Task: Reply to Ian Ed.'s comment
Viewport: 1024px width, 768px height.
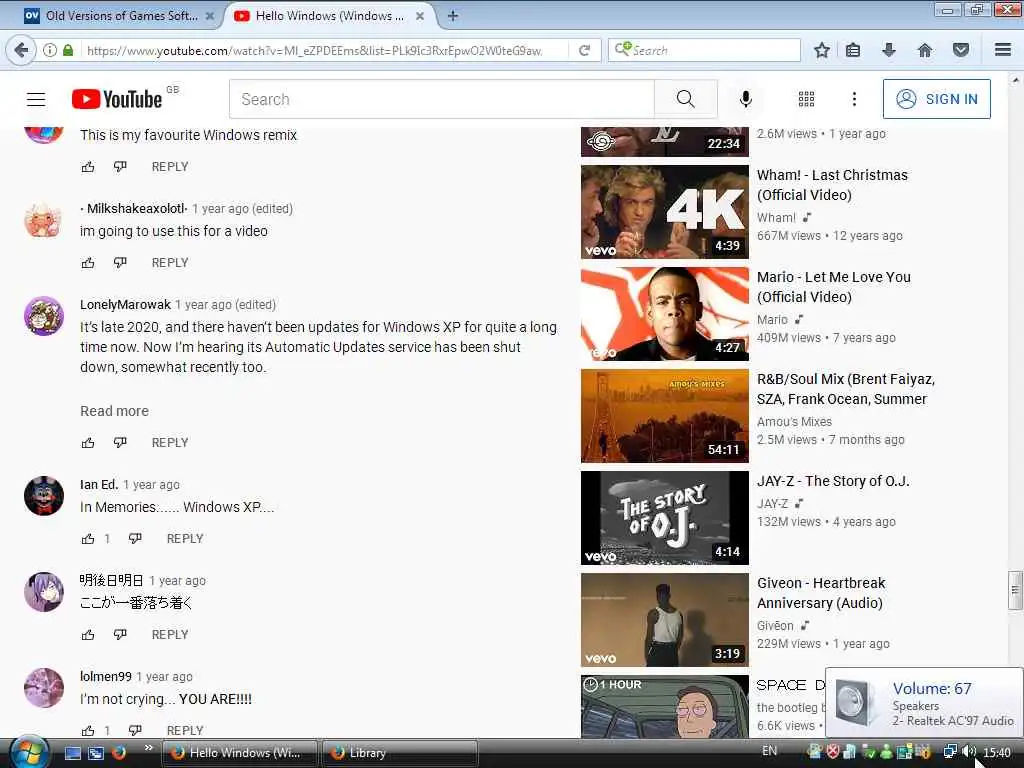Action: 185,539
